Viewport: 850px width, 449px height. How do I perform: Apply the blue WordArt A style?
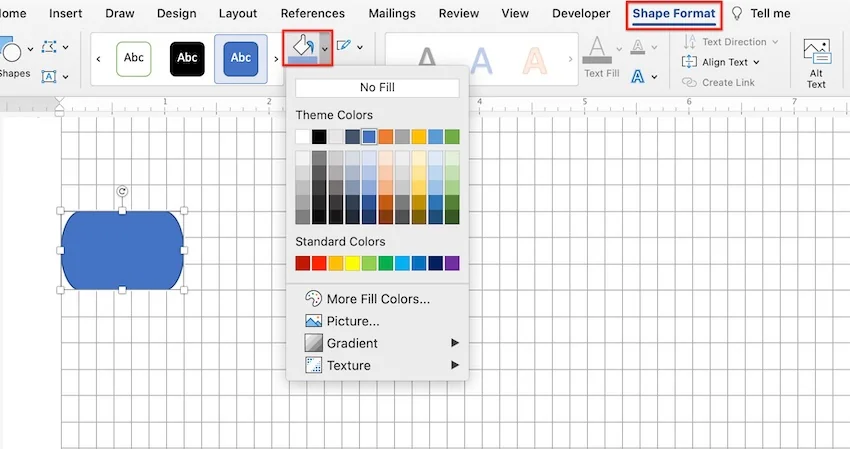[481, 61]
